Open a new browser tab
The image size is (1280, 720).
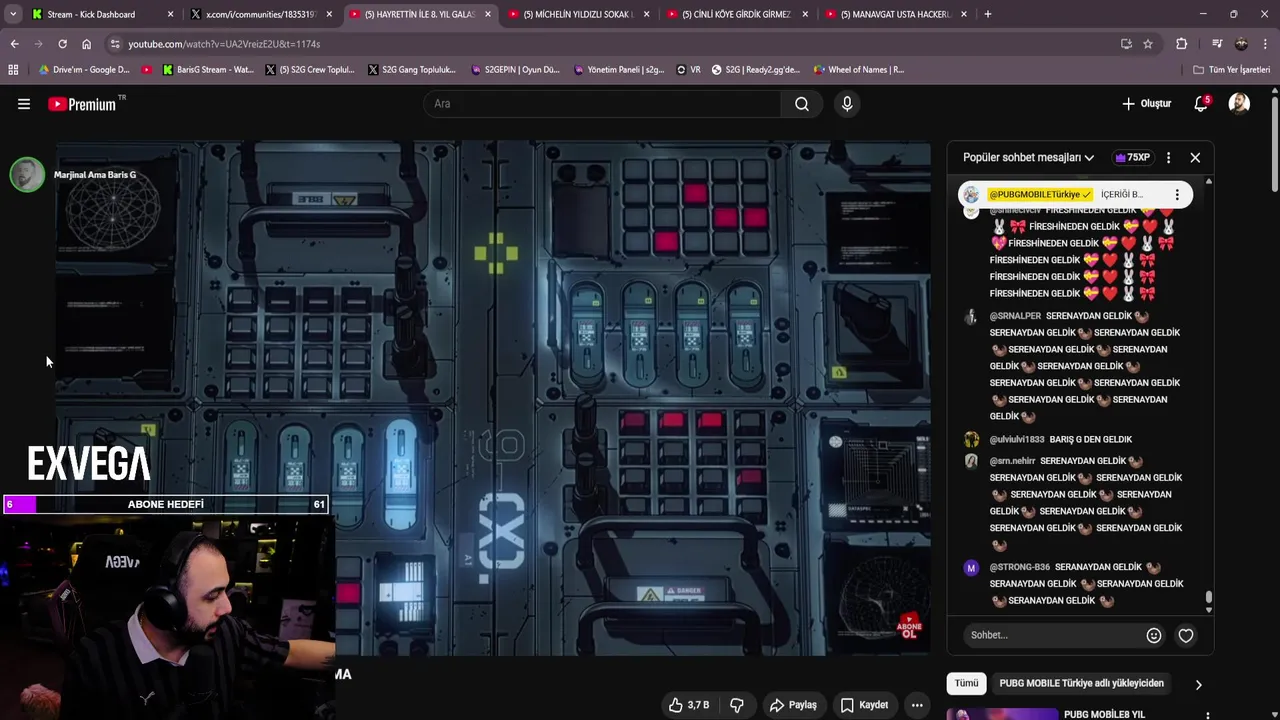987,14
